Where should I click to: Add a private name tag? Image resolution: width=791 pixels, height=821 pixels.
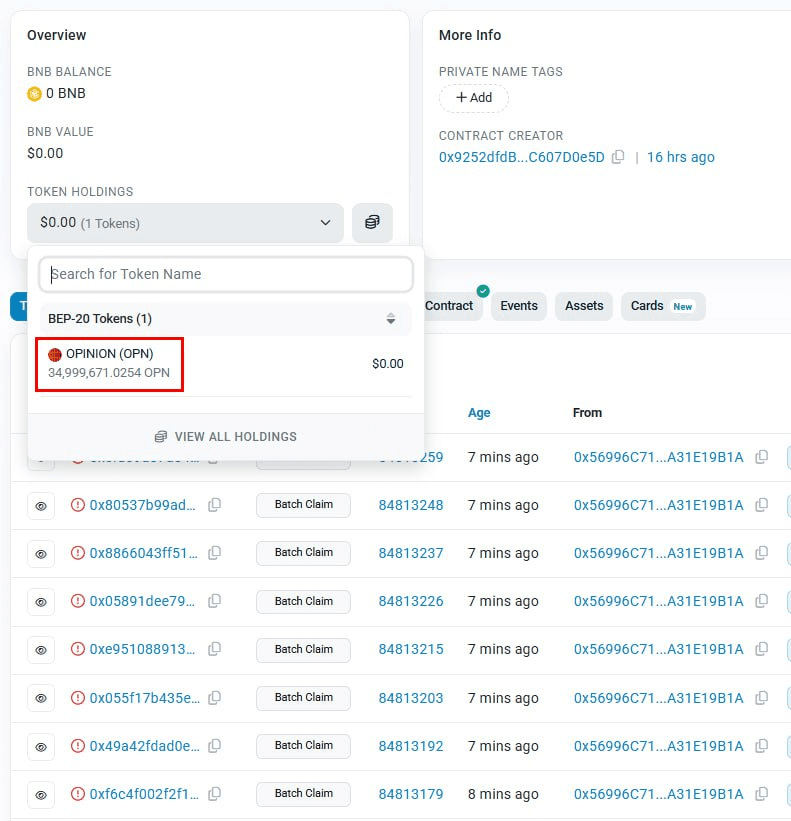point(474,98)
